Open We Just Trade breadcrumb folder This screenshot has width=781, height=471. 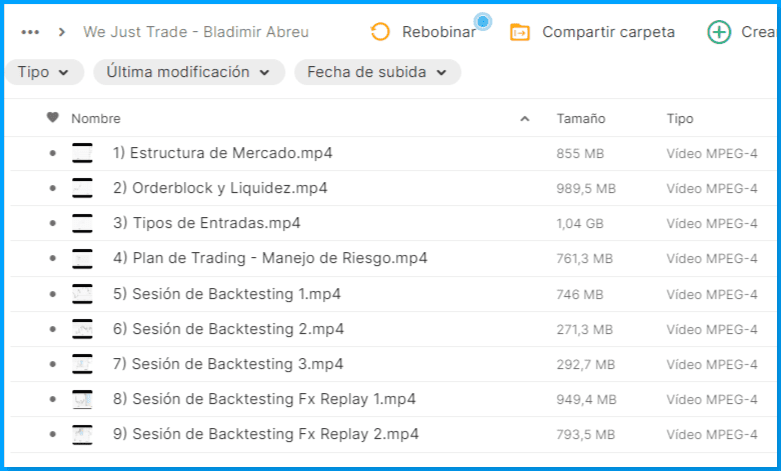(x=196, y=32)
